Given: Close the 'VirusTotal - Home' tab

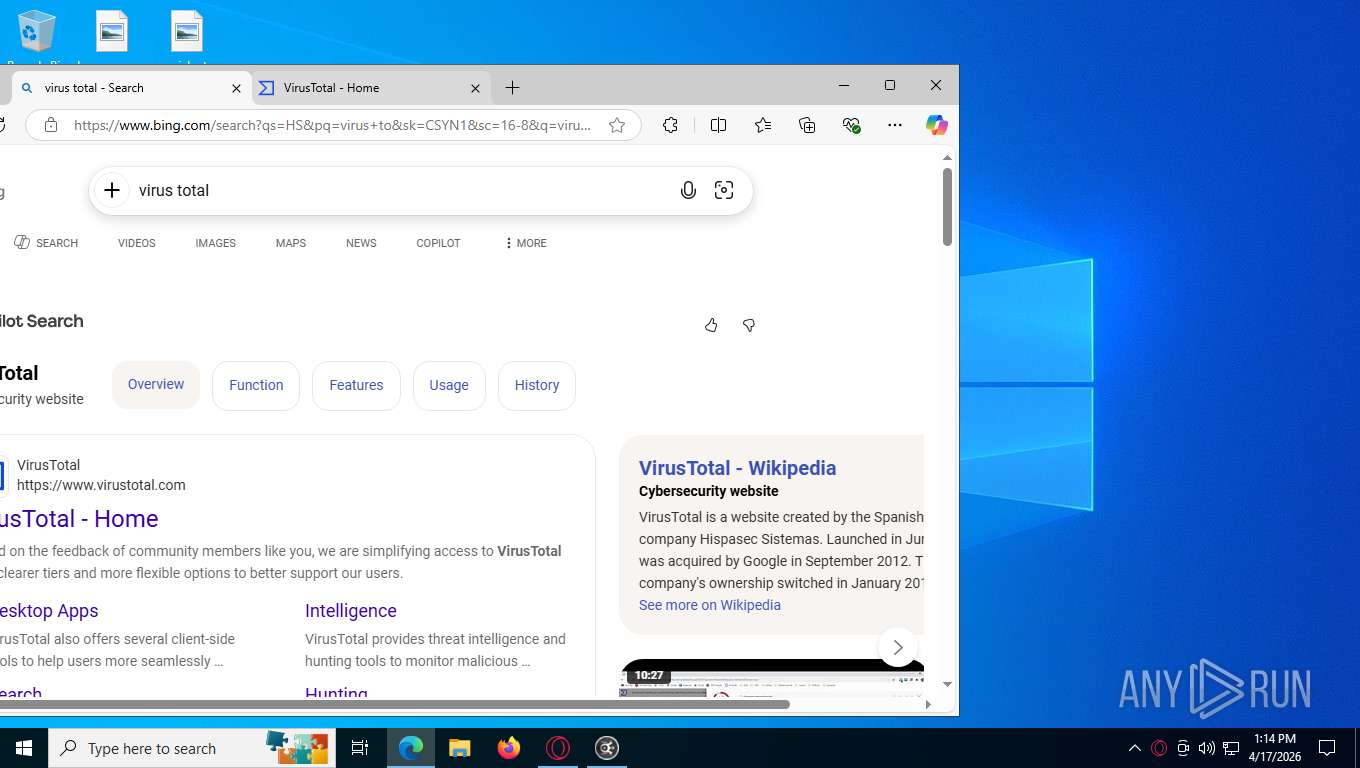Looking at the screenshot, I should pyautogui.click(x=475, y=88).
